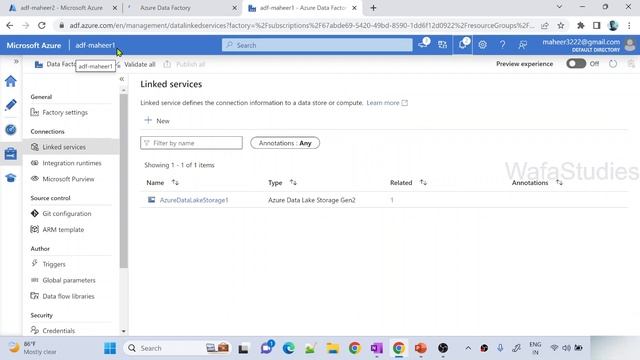Open File Explorer from the taskbar
The width and height of the screenshot is (640, 360).
point(332,348)
